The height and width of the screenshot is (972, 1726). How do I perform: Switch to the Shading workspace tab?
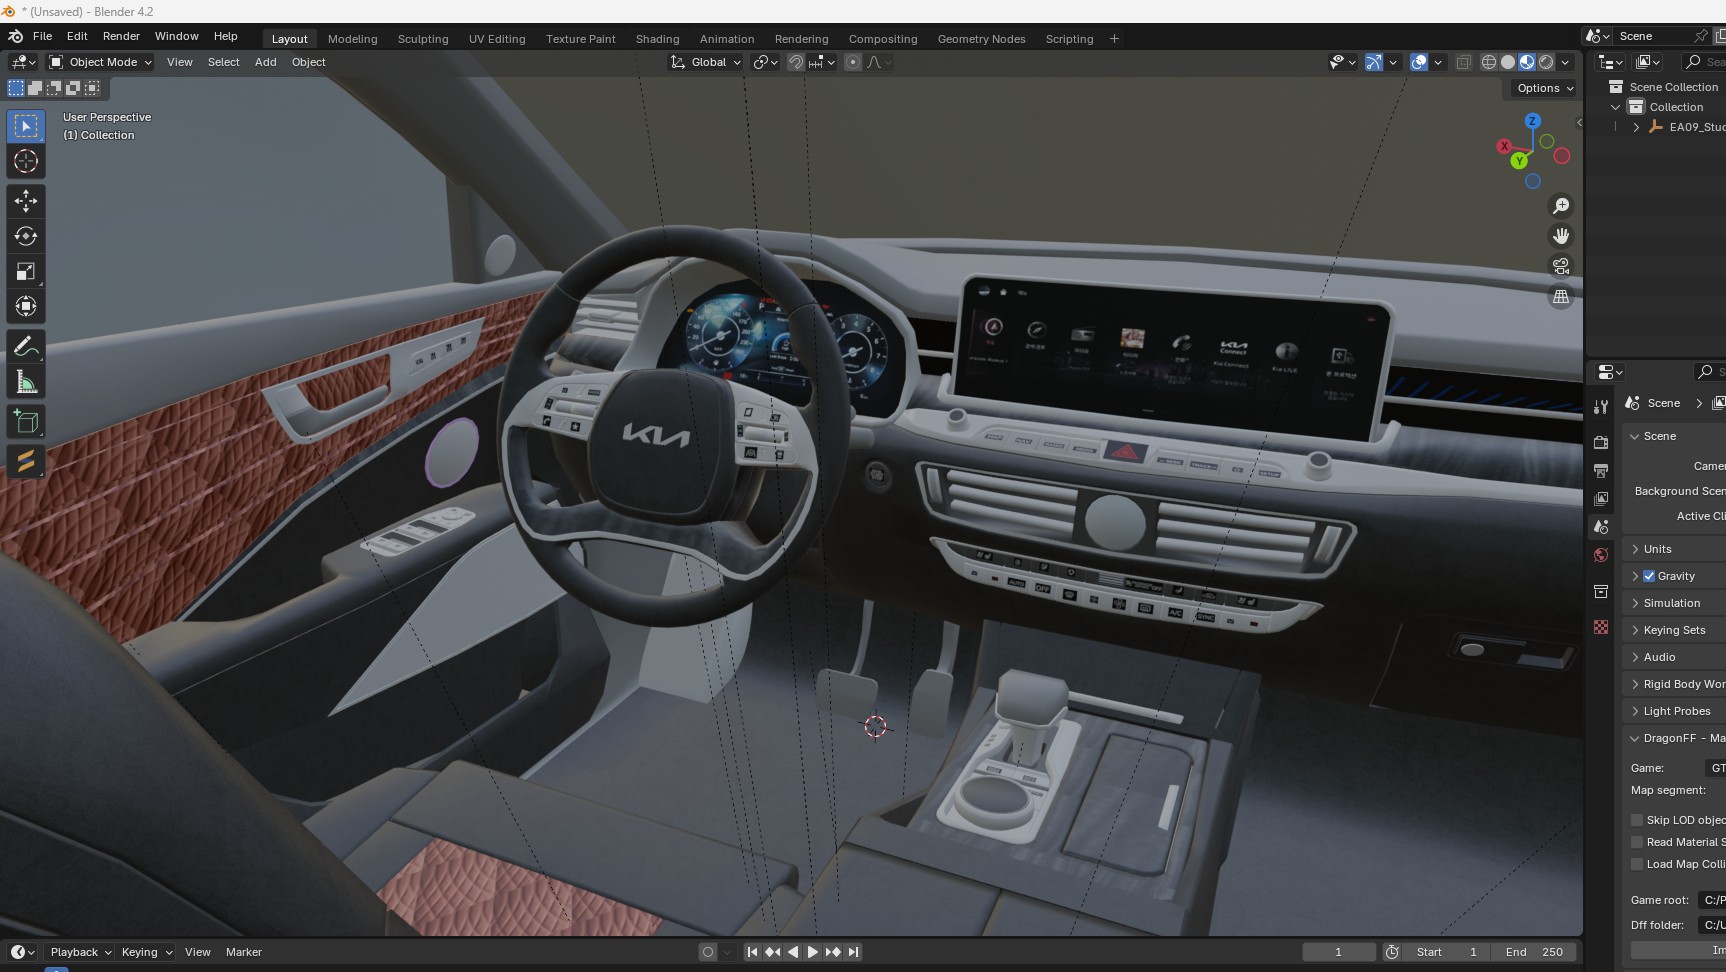coord(657,39)
